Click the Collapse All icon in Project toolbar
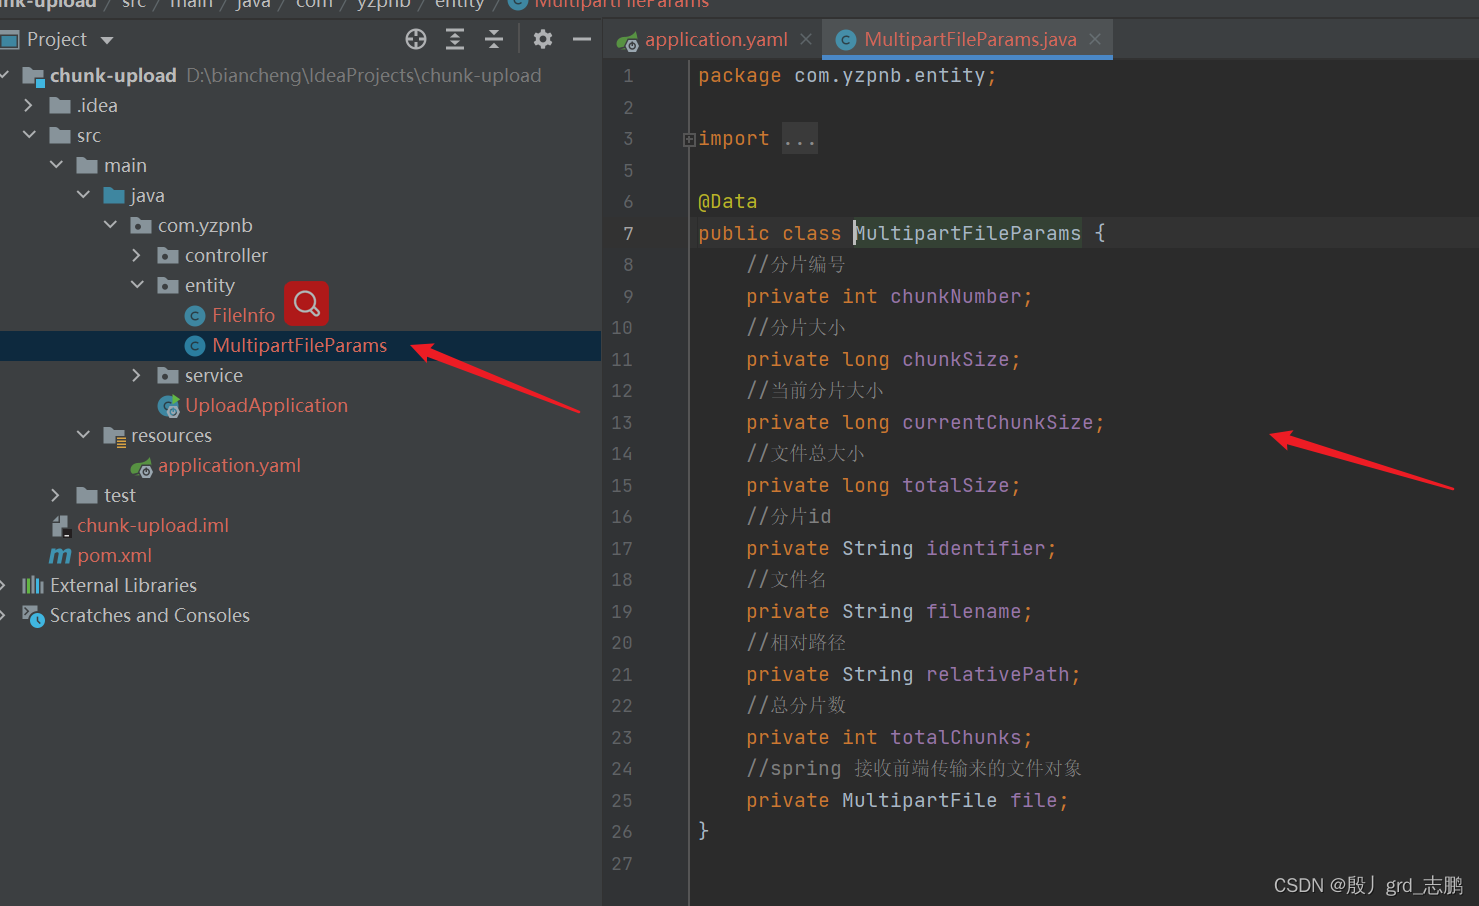Screen dimensions: 1479x906 (494, 39)
